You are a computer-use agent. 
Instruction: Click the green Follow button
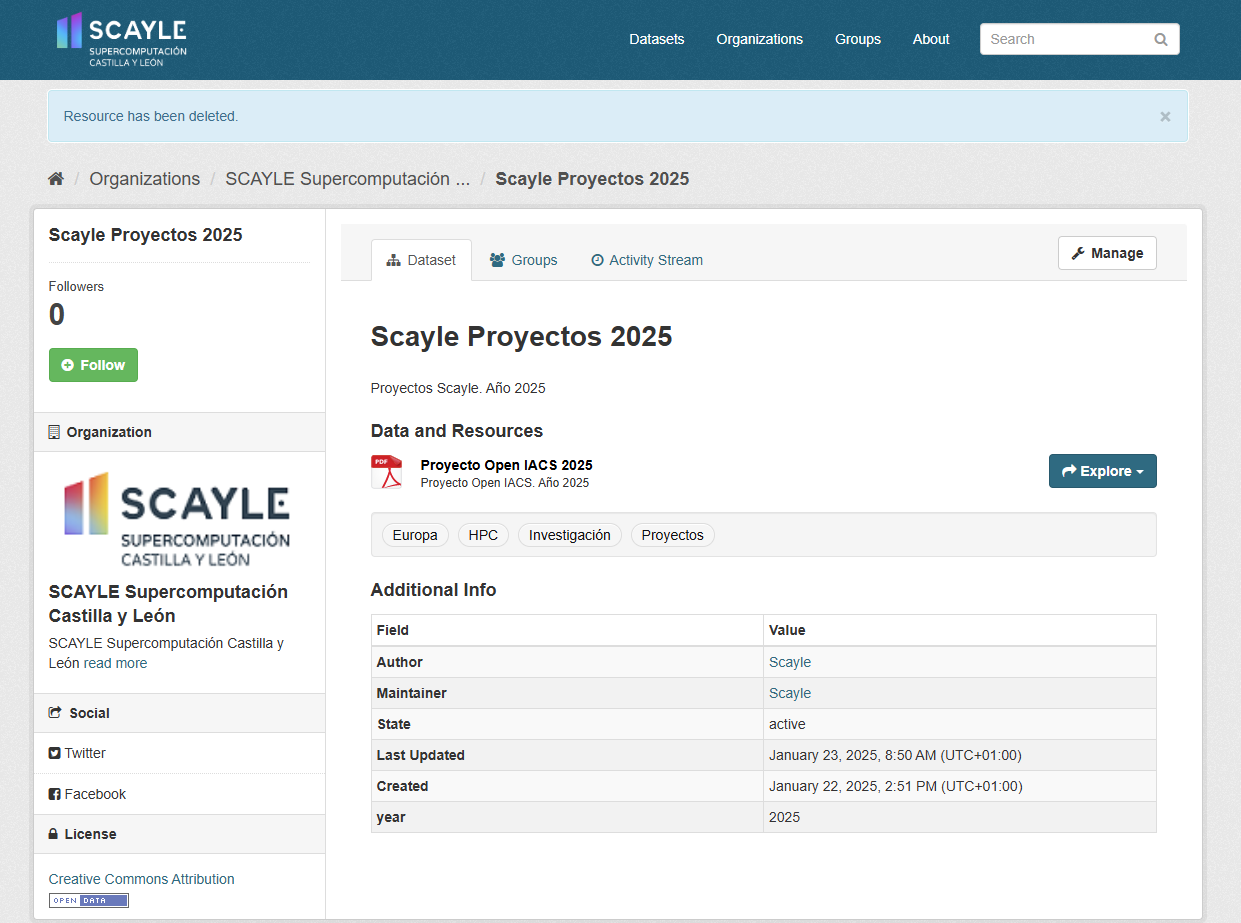(x=93, y=365)
